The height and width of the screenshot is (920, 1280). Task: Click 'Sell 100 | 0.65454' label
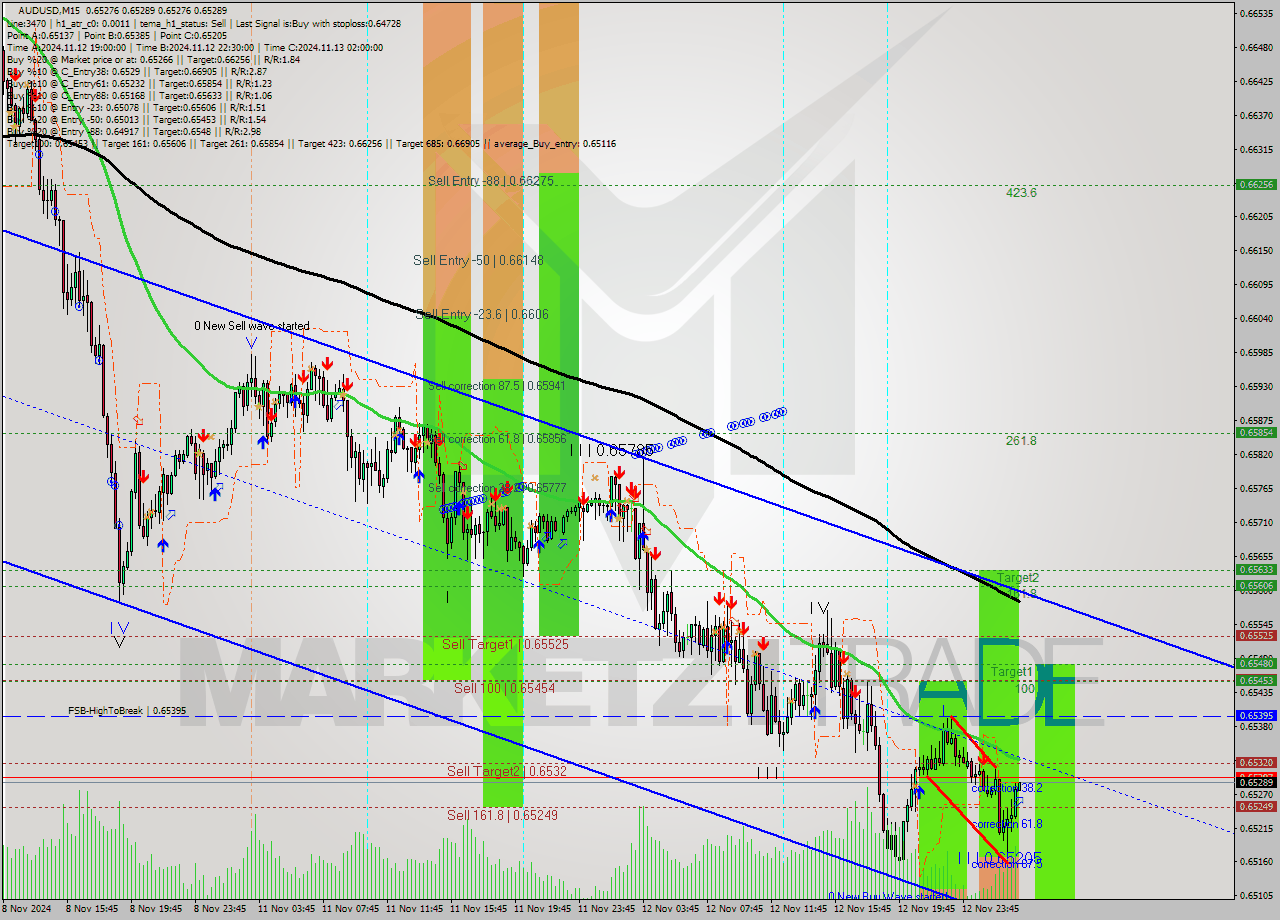tap(504, 689)
